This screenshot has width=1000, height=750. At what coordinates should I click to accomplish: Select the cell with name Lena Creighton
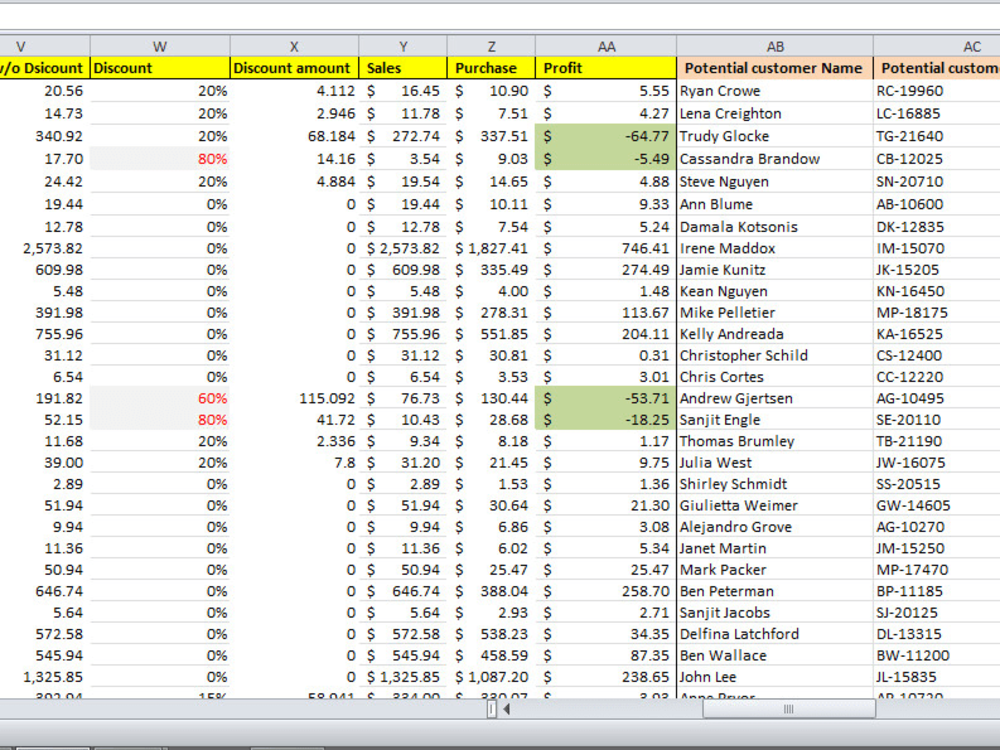point(775,114)
